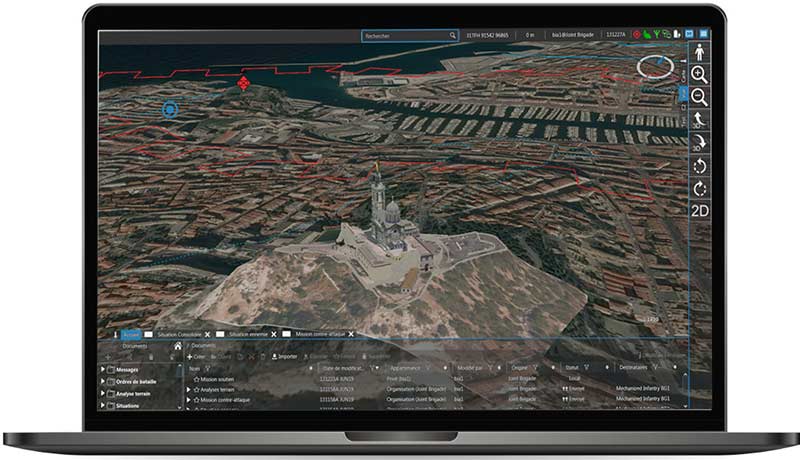
Task: Close the Situation Consolidée tab
Action: (208, 334)
